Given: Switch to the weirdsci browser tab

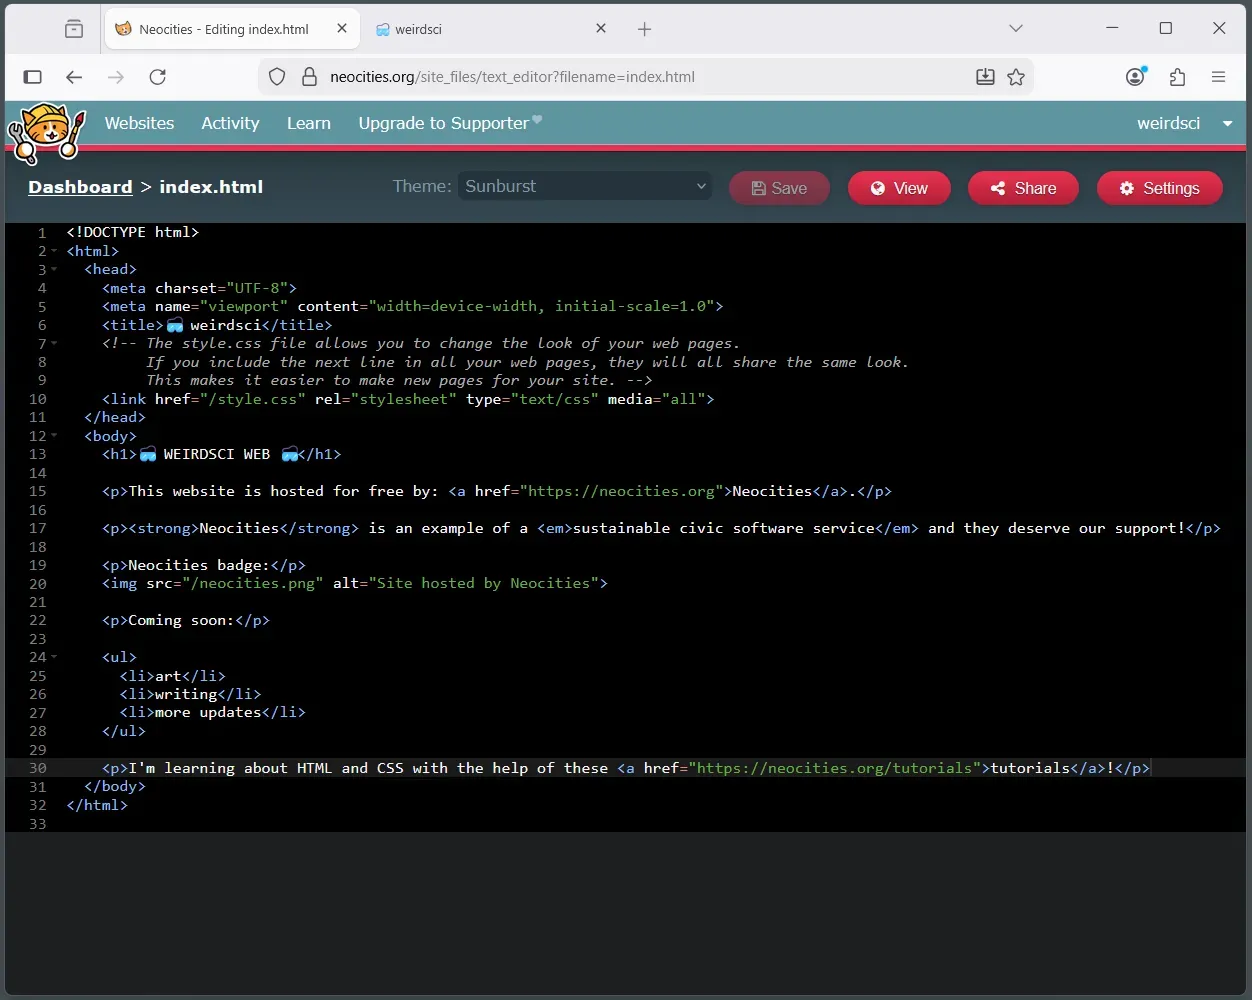Looking at the screenshot, I should coord(490,29).
